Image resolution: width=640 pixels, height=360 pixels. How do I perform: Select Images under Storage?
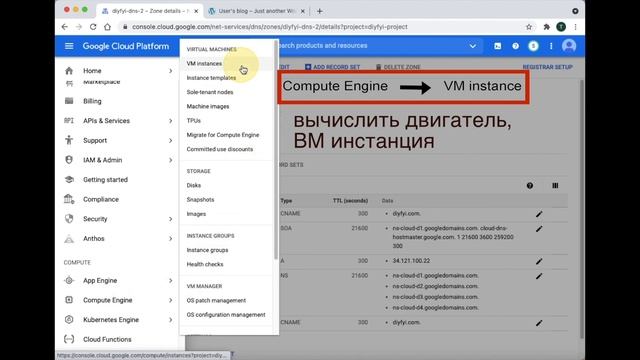196,214
